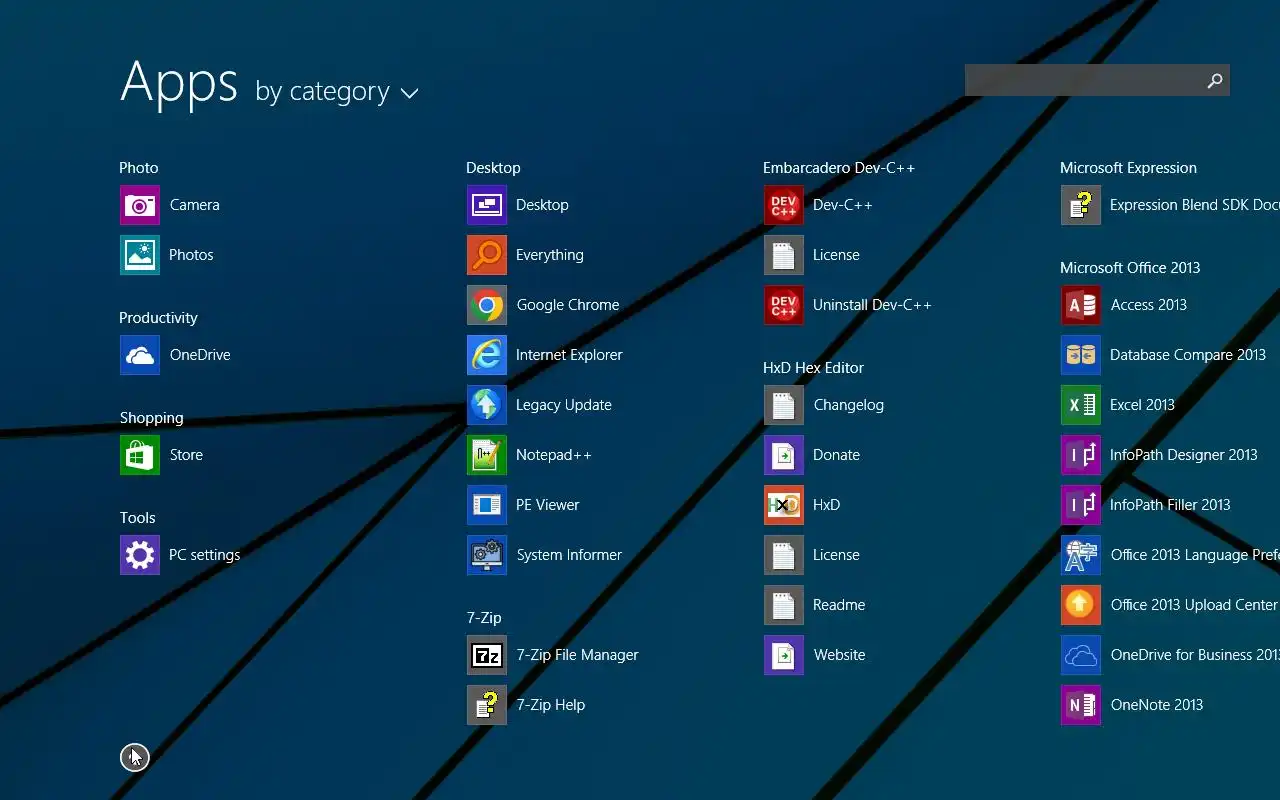Launch Dev-C++ icon
Screen dimensions: 1280x800
pos(784,205)
